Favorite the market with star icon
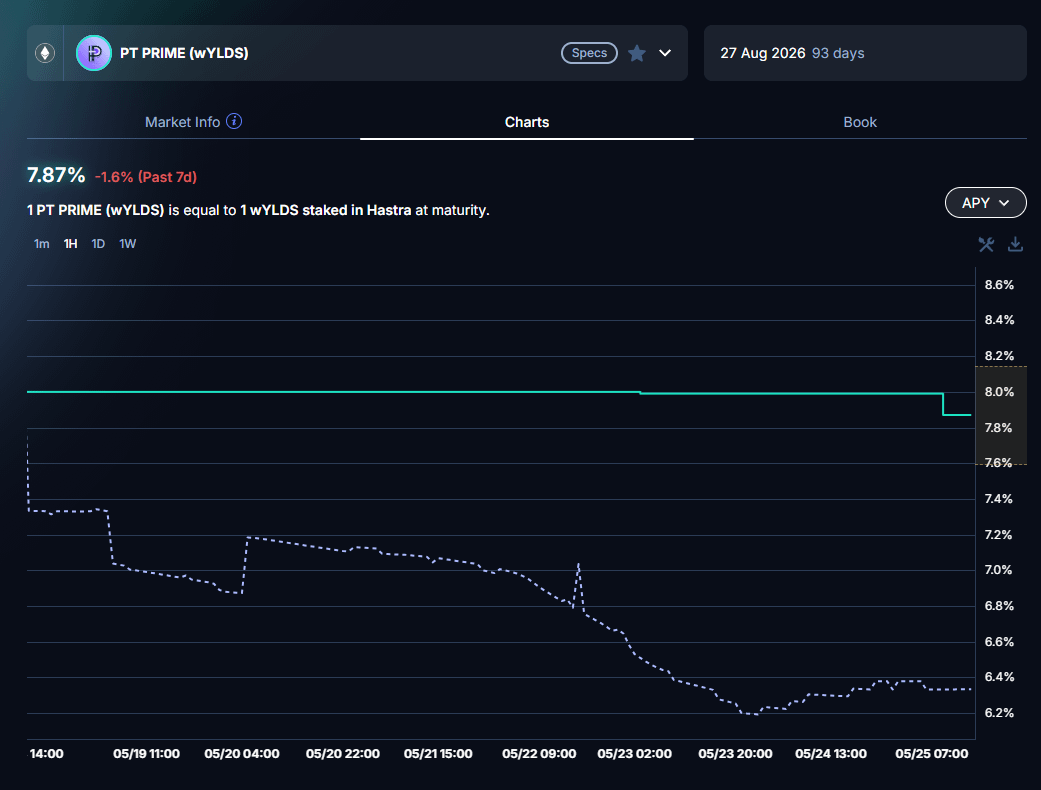1041x790 pixels. coord(637,53)
